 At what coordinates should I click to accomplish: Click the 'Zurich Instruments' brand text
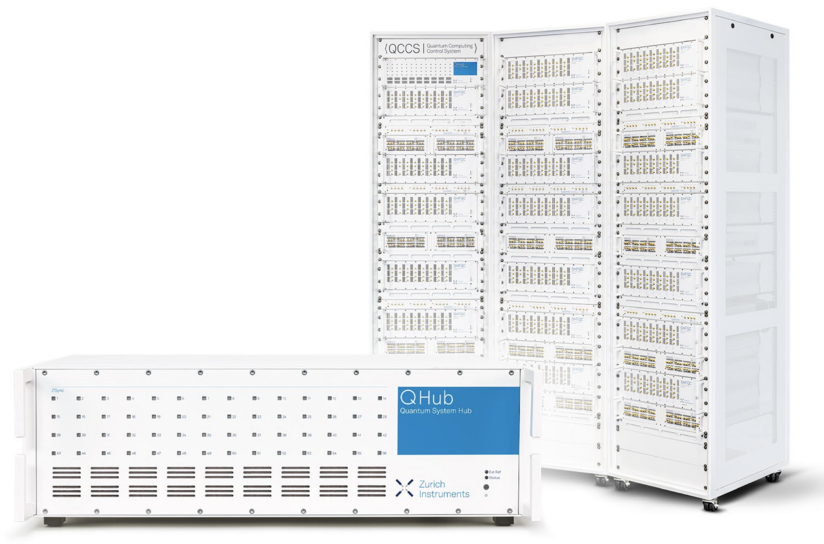coord(444,489)
